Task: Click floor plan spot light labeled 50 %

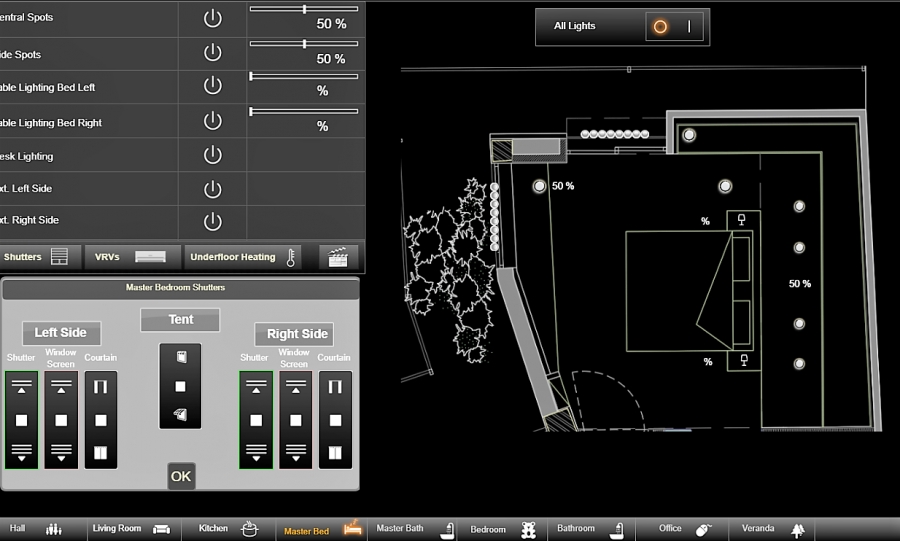Action: [x=539, y=186]
